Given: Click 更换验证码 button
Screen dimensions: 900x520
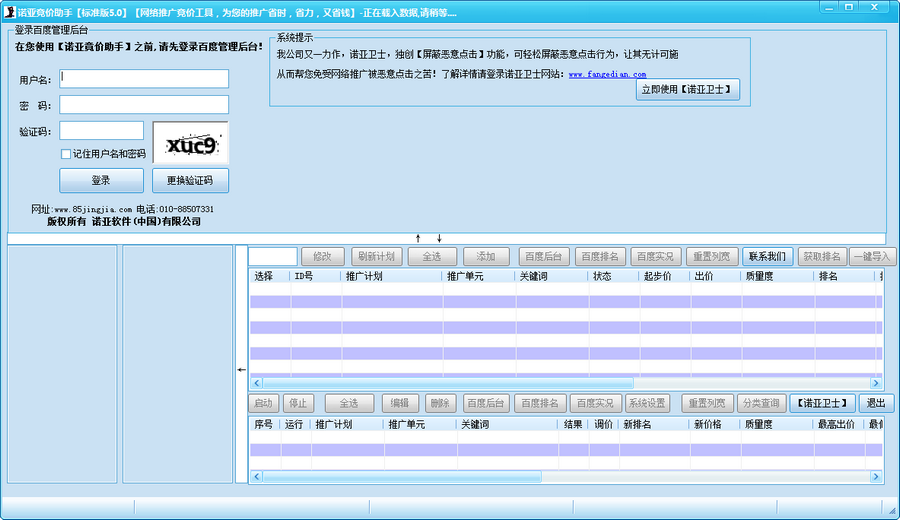Looking at the screenshot, I should coord(190,180).
